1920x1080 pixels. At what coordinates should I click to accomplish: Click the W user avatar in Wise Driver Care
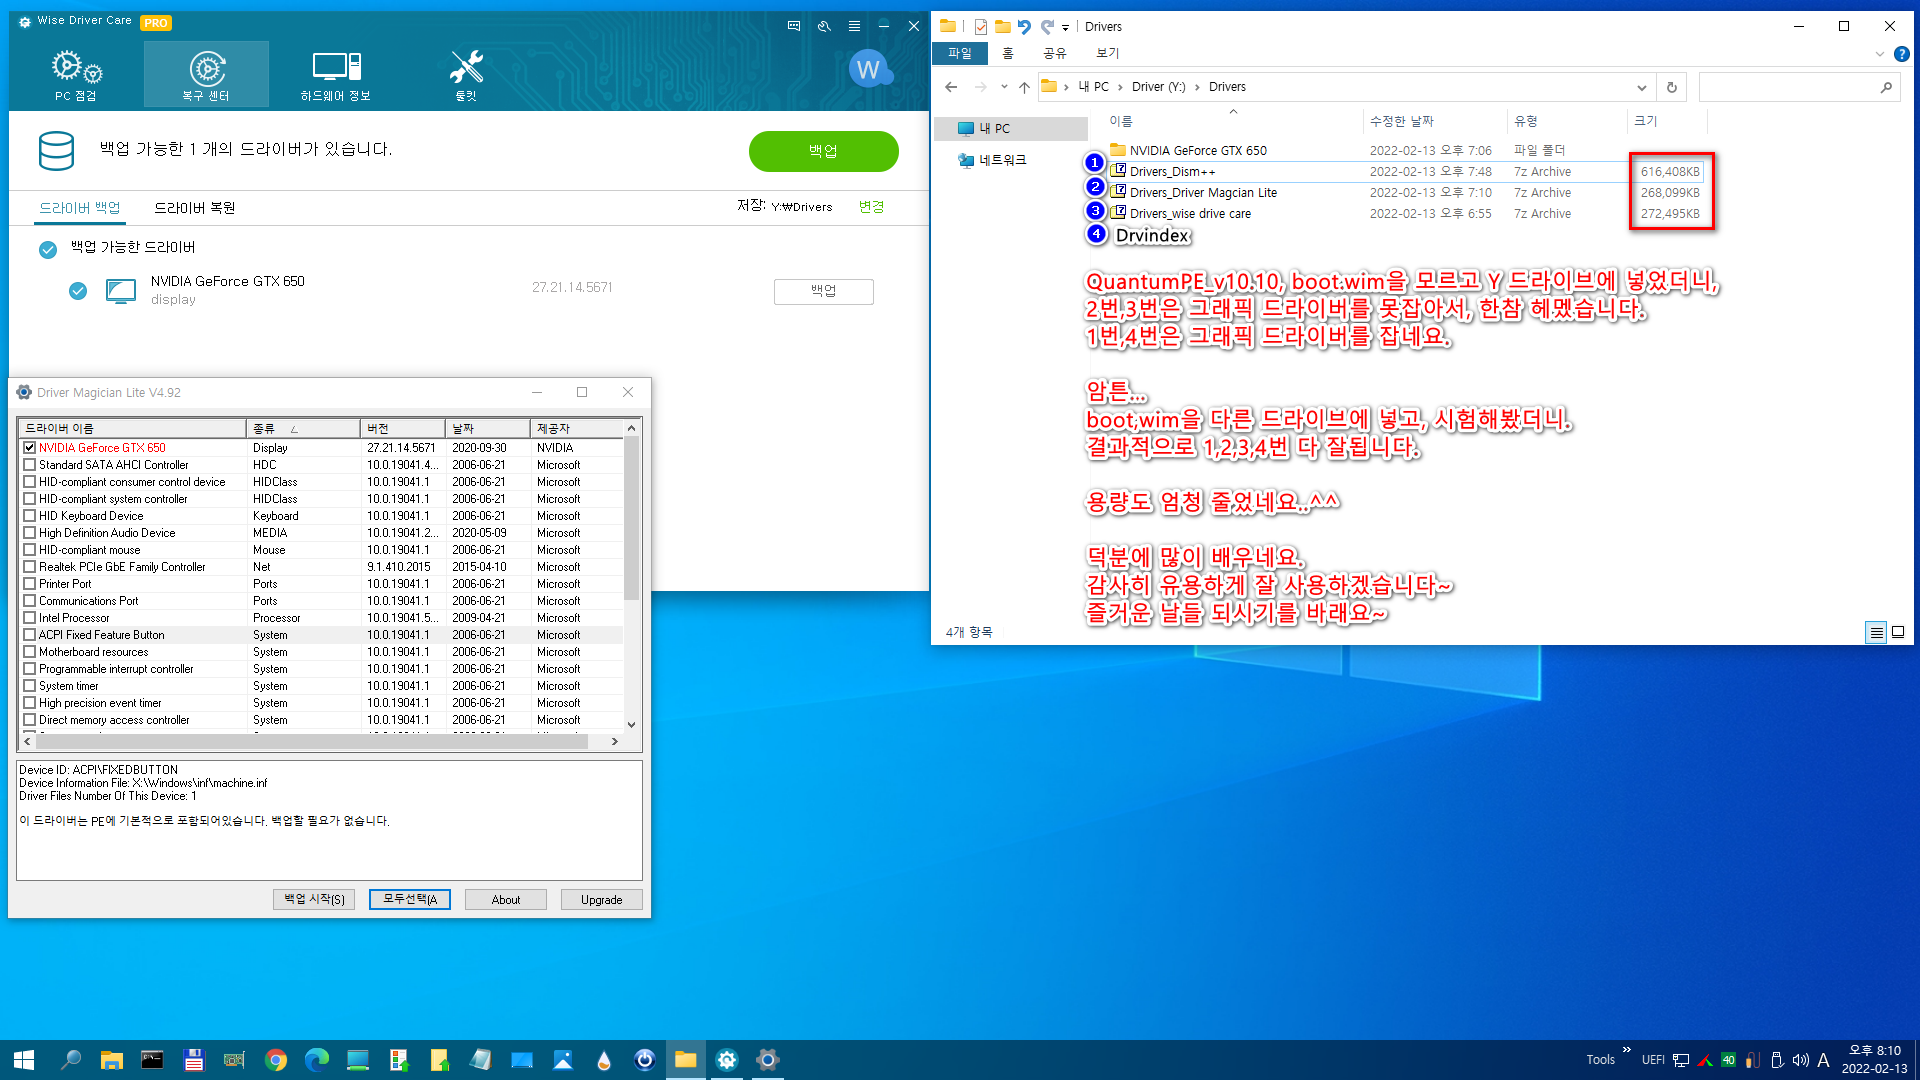[x=868, y=69]
